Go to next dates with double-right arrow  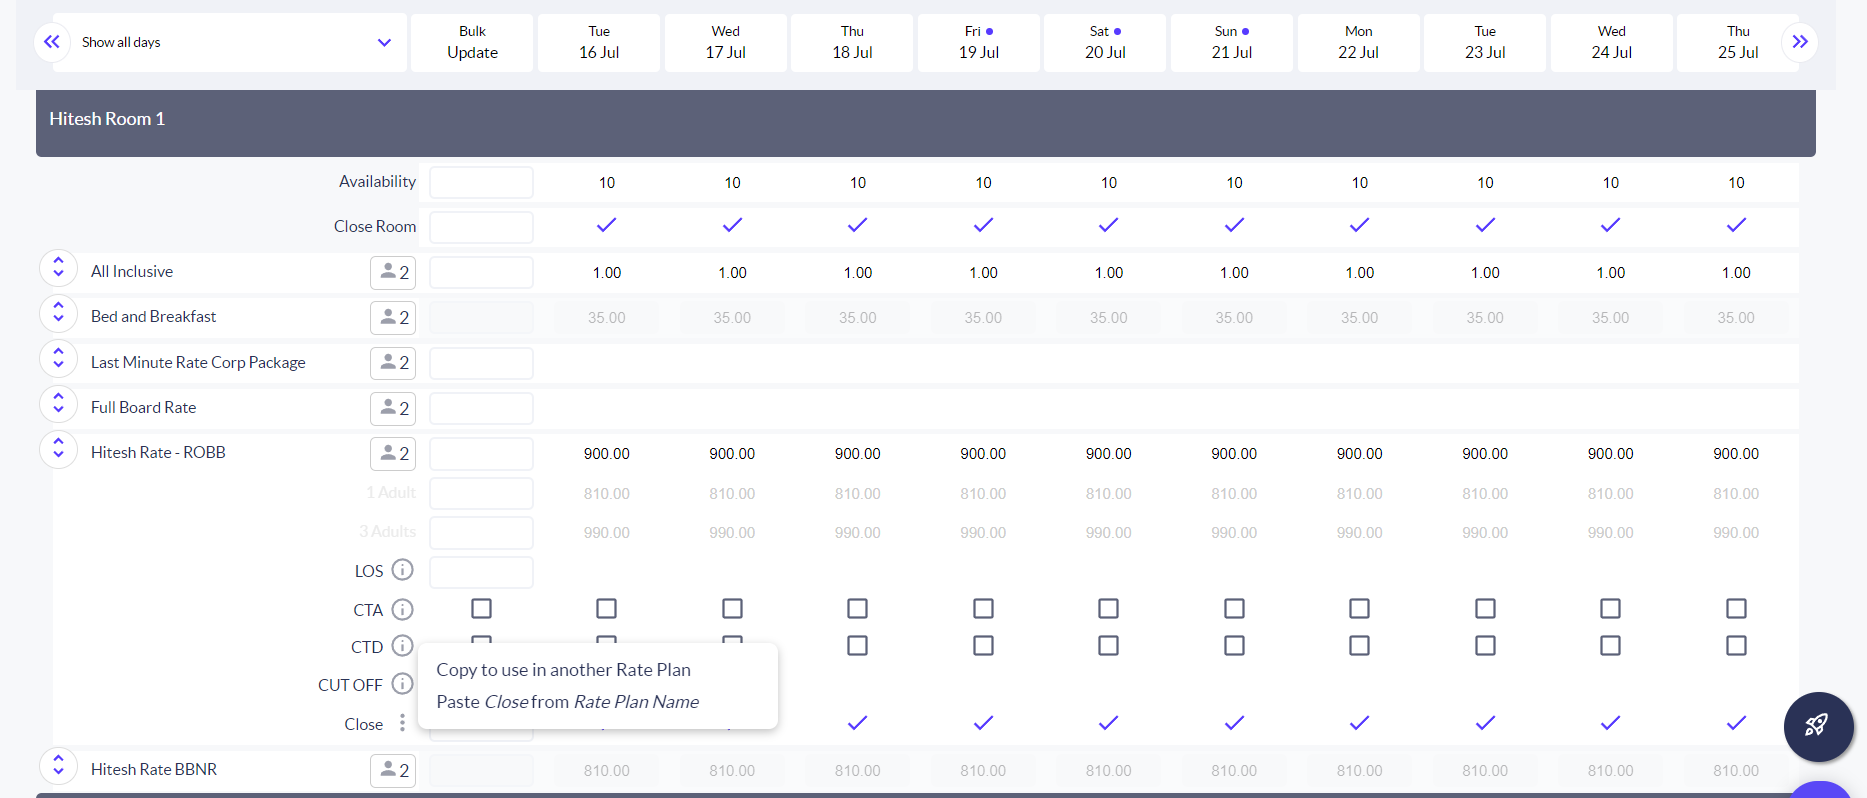[1800, 42]
